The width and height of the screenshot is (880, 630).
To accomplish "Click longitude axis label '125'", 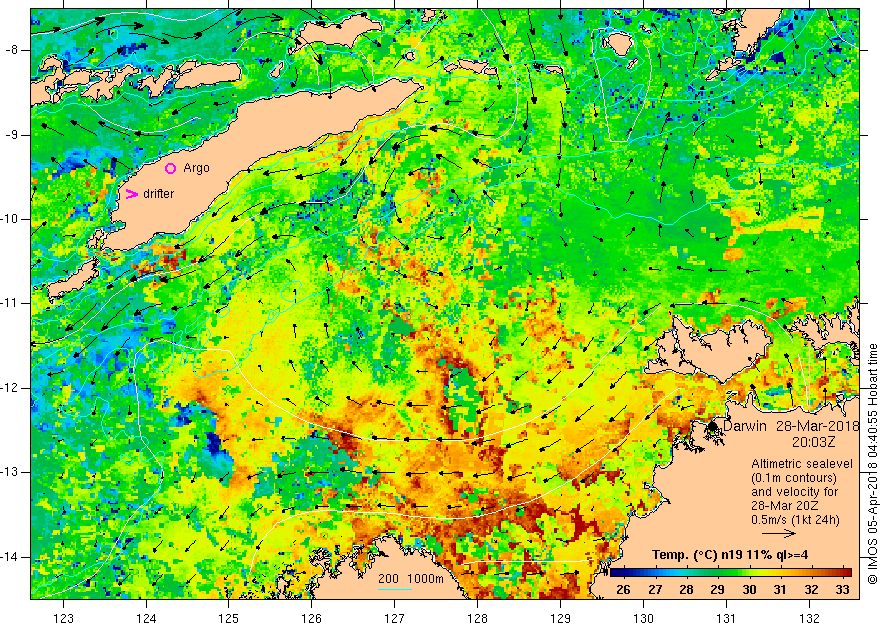I will pos(229,618).
